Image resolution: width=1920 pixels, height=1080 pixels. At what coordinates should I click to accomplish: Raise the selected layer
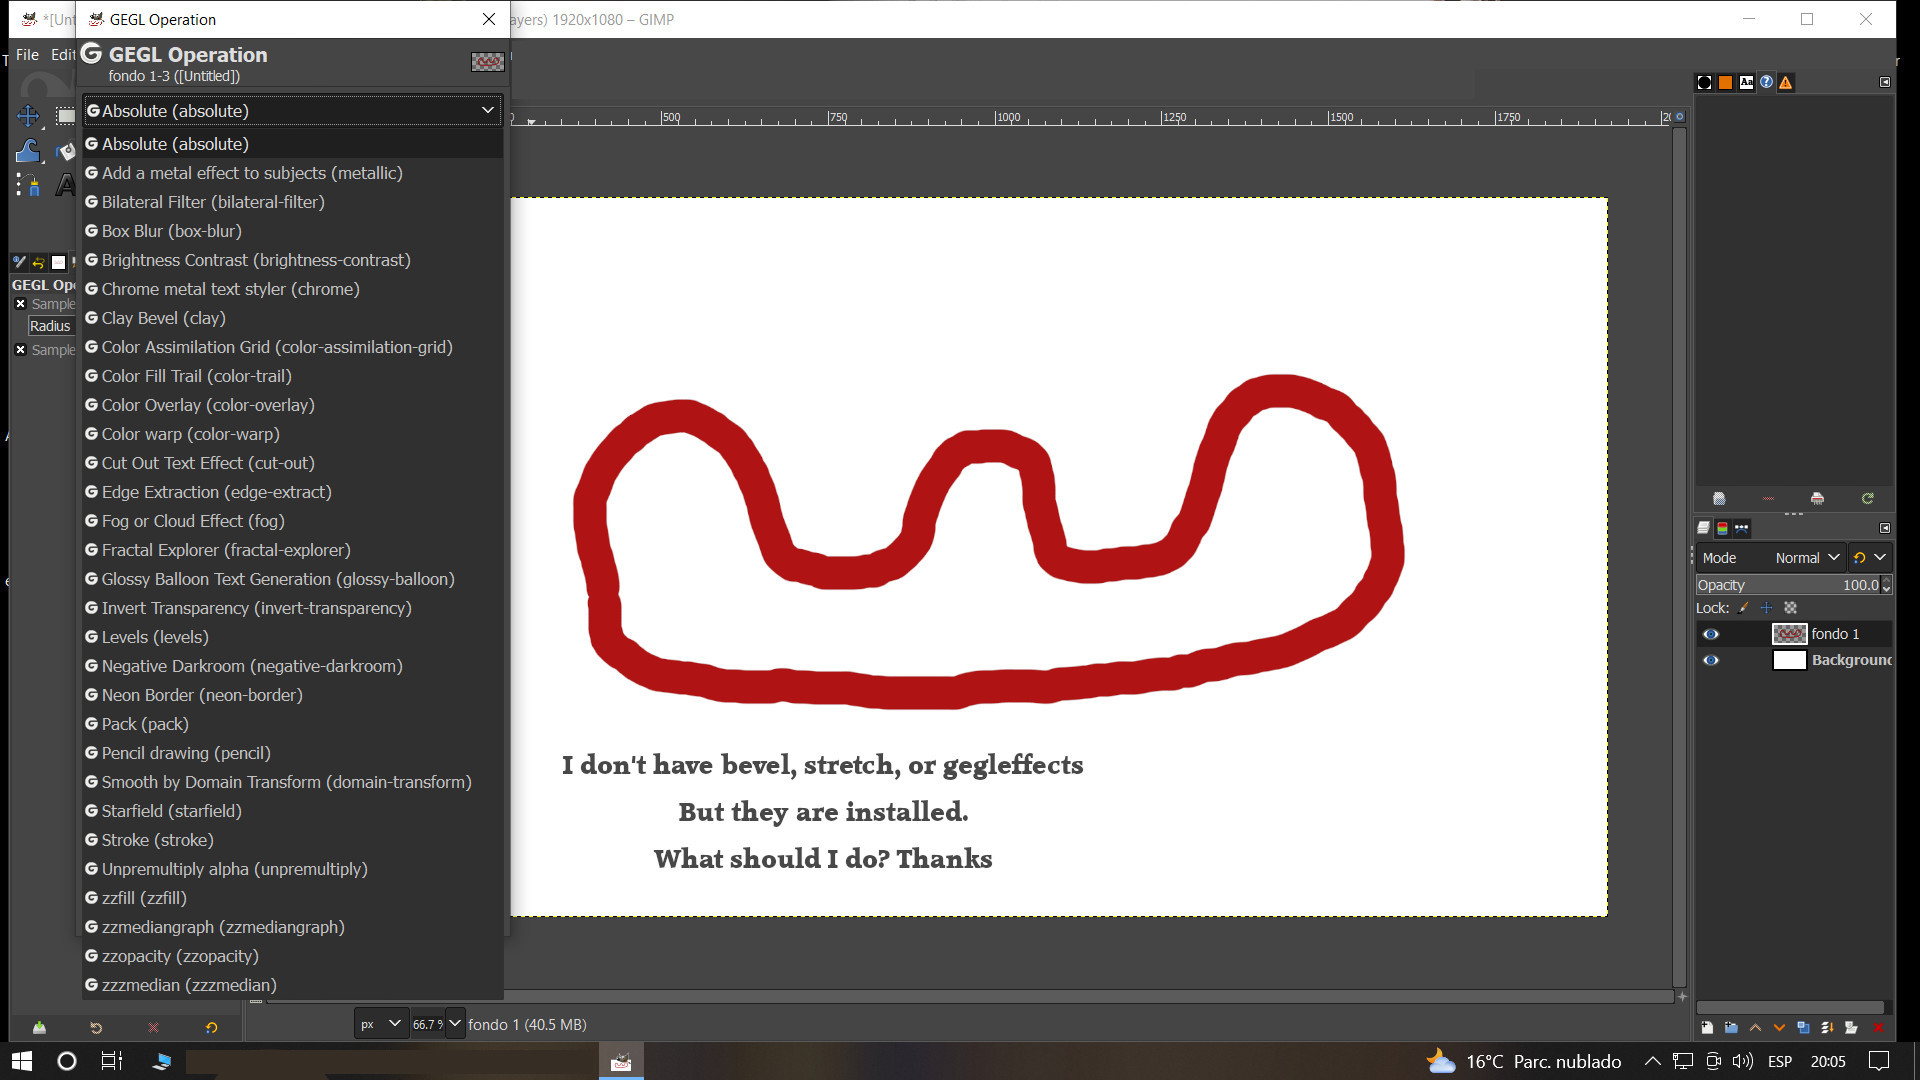click(1755, 1027)
